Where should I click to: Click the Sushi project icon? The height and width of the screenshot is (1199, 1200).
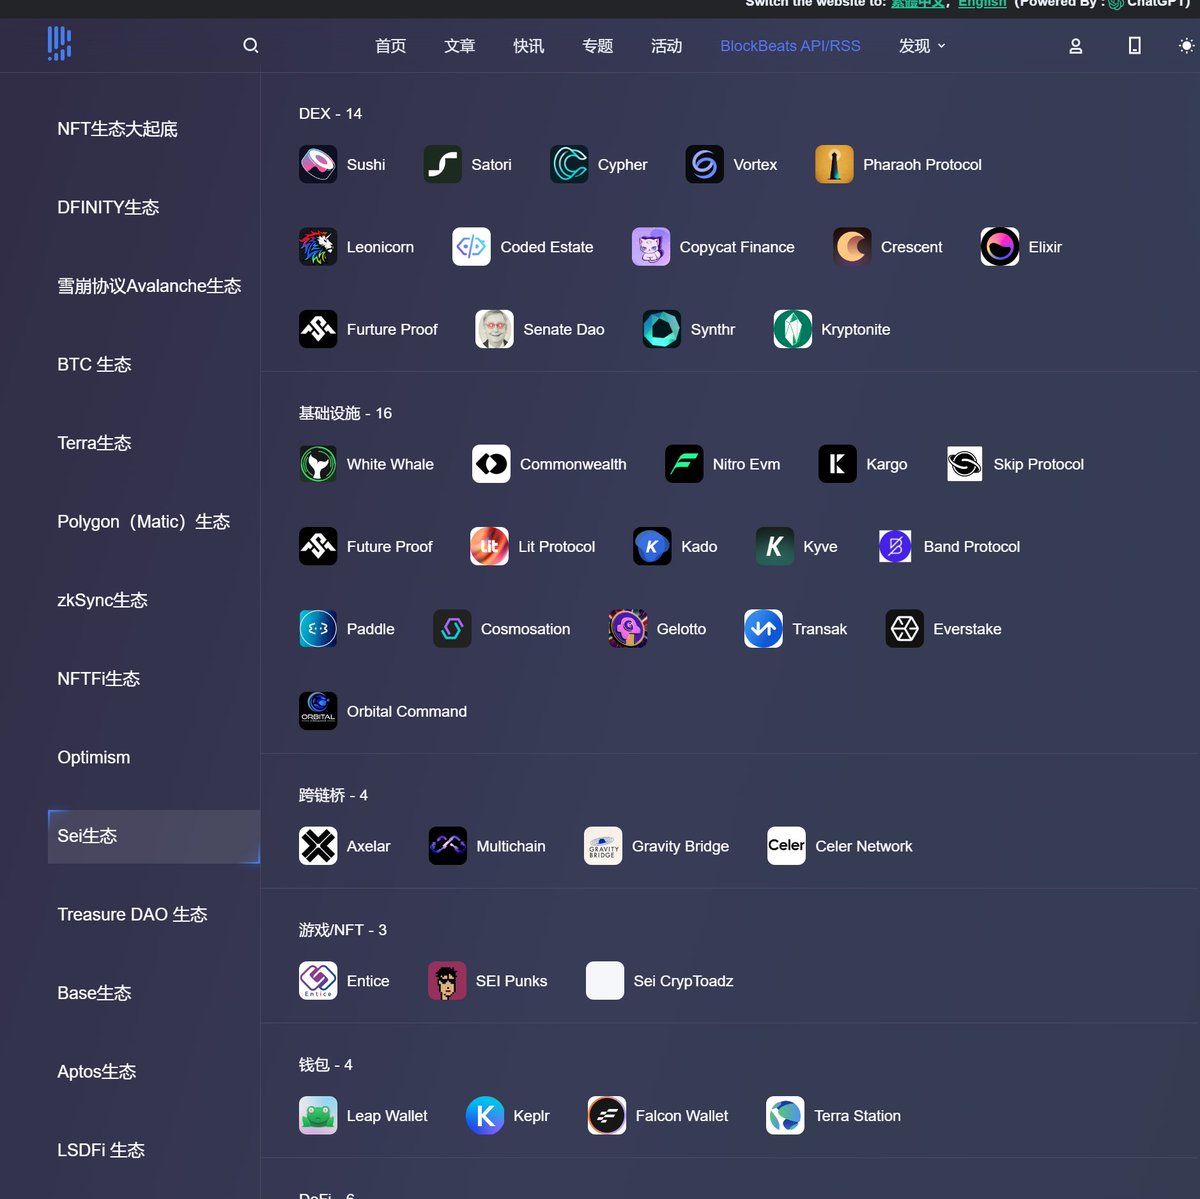coord(318,164)
